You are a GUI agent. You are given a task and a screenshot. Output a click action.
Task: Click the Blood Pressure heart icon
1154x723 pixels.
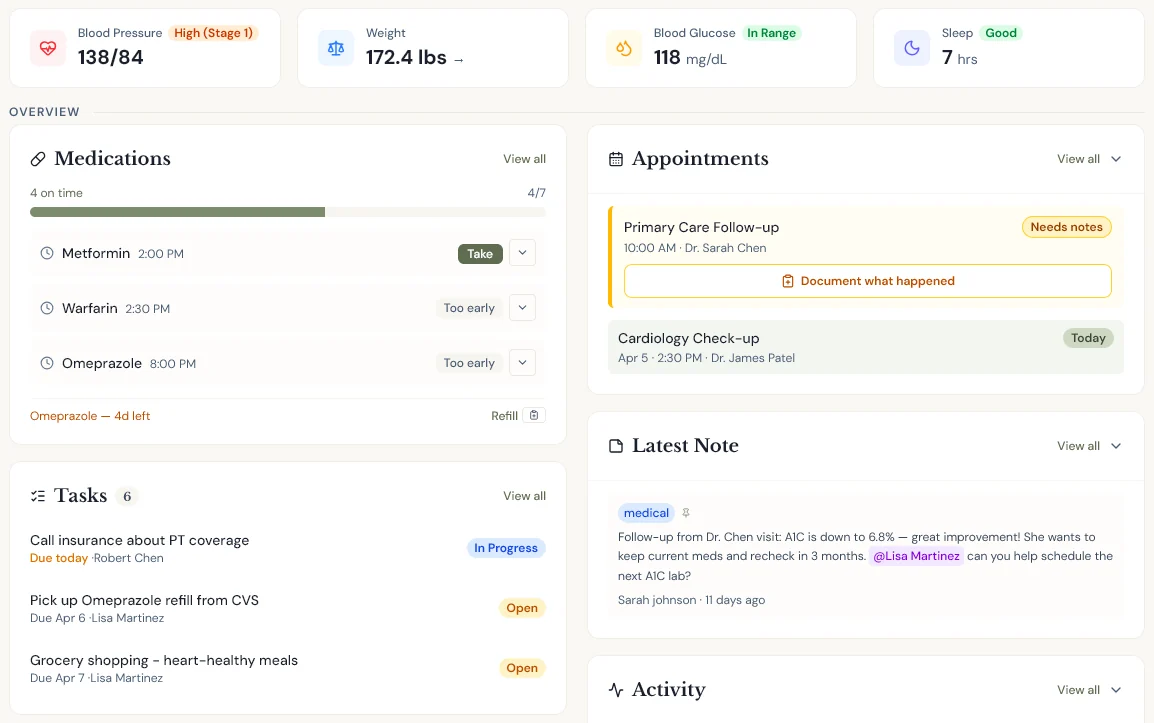tap(48, 49)
